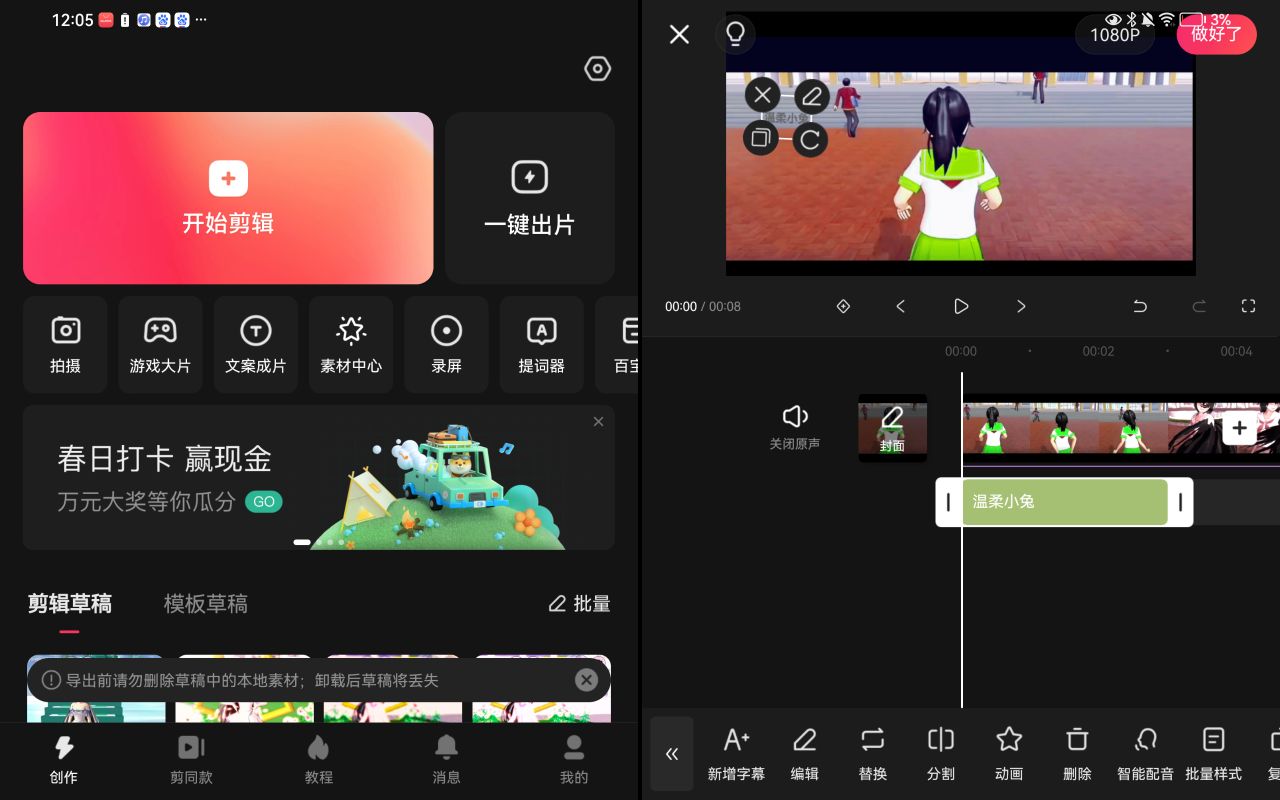Edit text overlay via pencil handle

pos(812,96)
